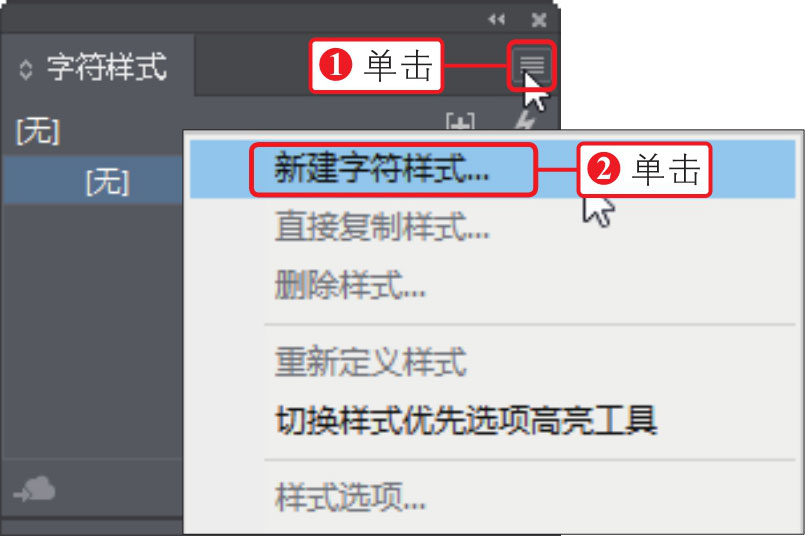This screenshot has width=805, height=536.
Task: Close the panel with the X icon
Action: coord(539,20)
